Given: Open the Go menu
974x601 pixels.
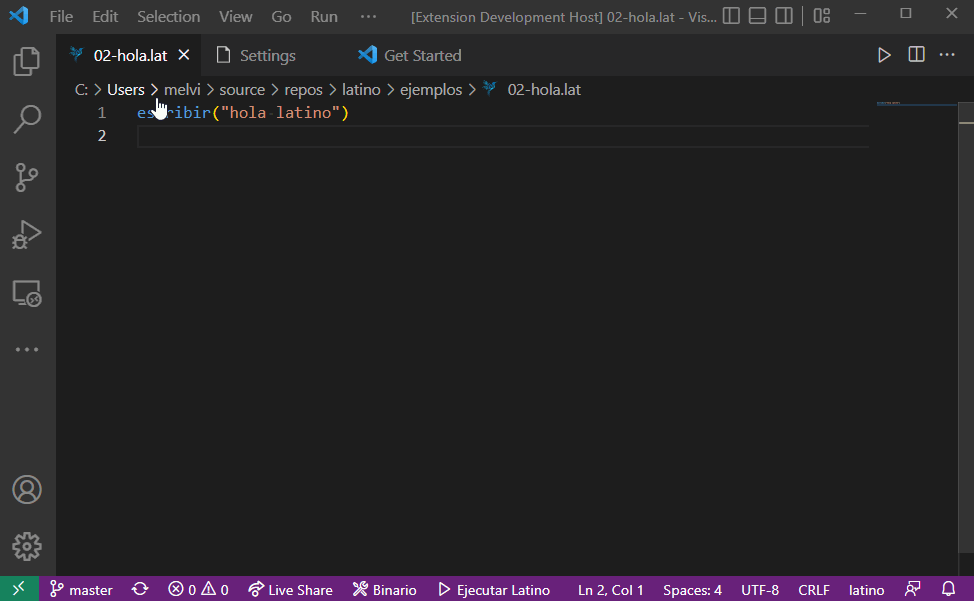Looking at the screenshot, I should click(281, 16).
